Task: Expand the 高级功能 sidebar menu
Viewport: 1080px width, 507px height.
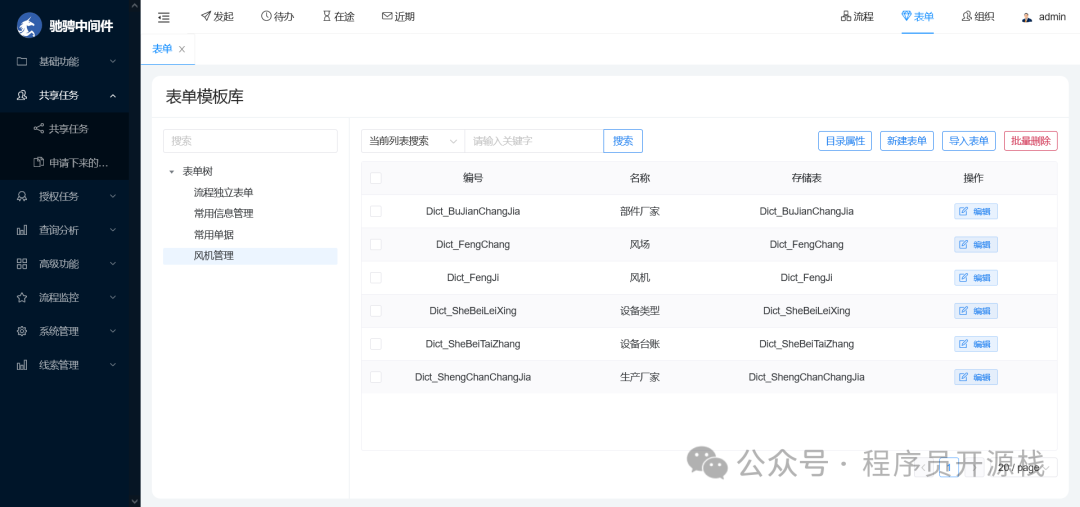Action: click(x=65, y=264)
